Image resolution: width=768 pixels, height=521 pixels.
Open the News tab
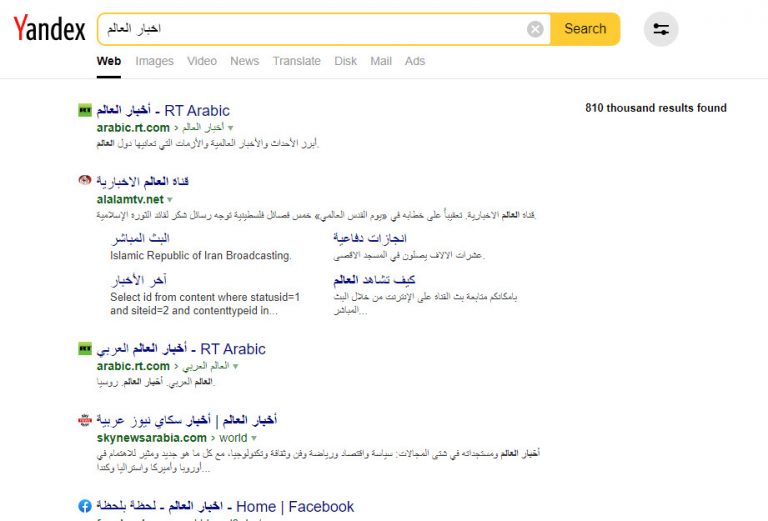point(244,61)
